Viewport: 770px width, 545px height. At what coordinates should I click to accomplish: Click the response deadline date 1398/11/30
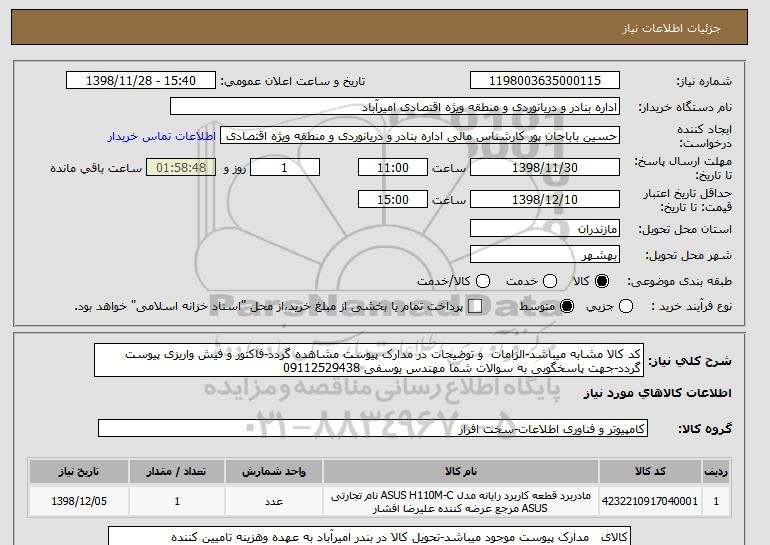(545, 167)
